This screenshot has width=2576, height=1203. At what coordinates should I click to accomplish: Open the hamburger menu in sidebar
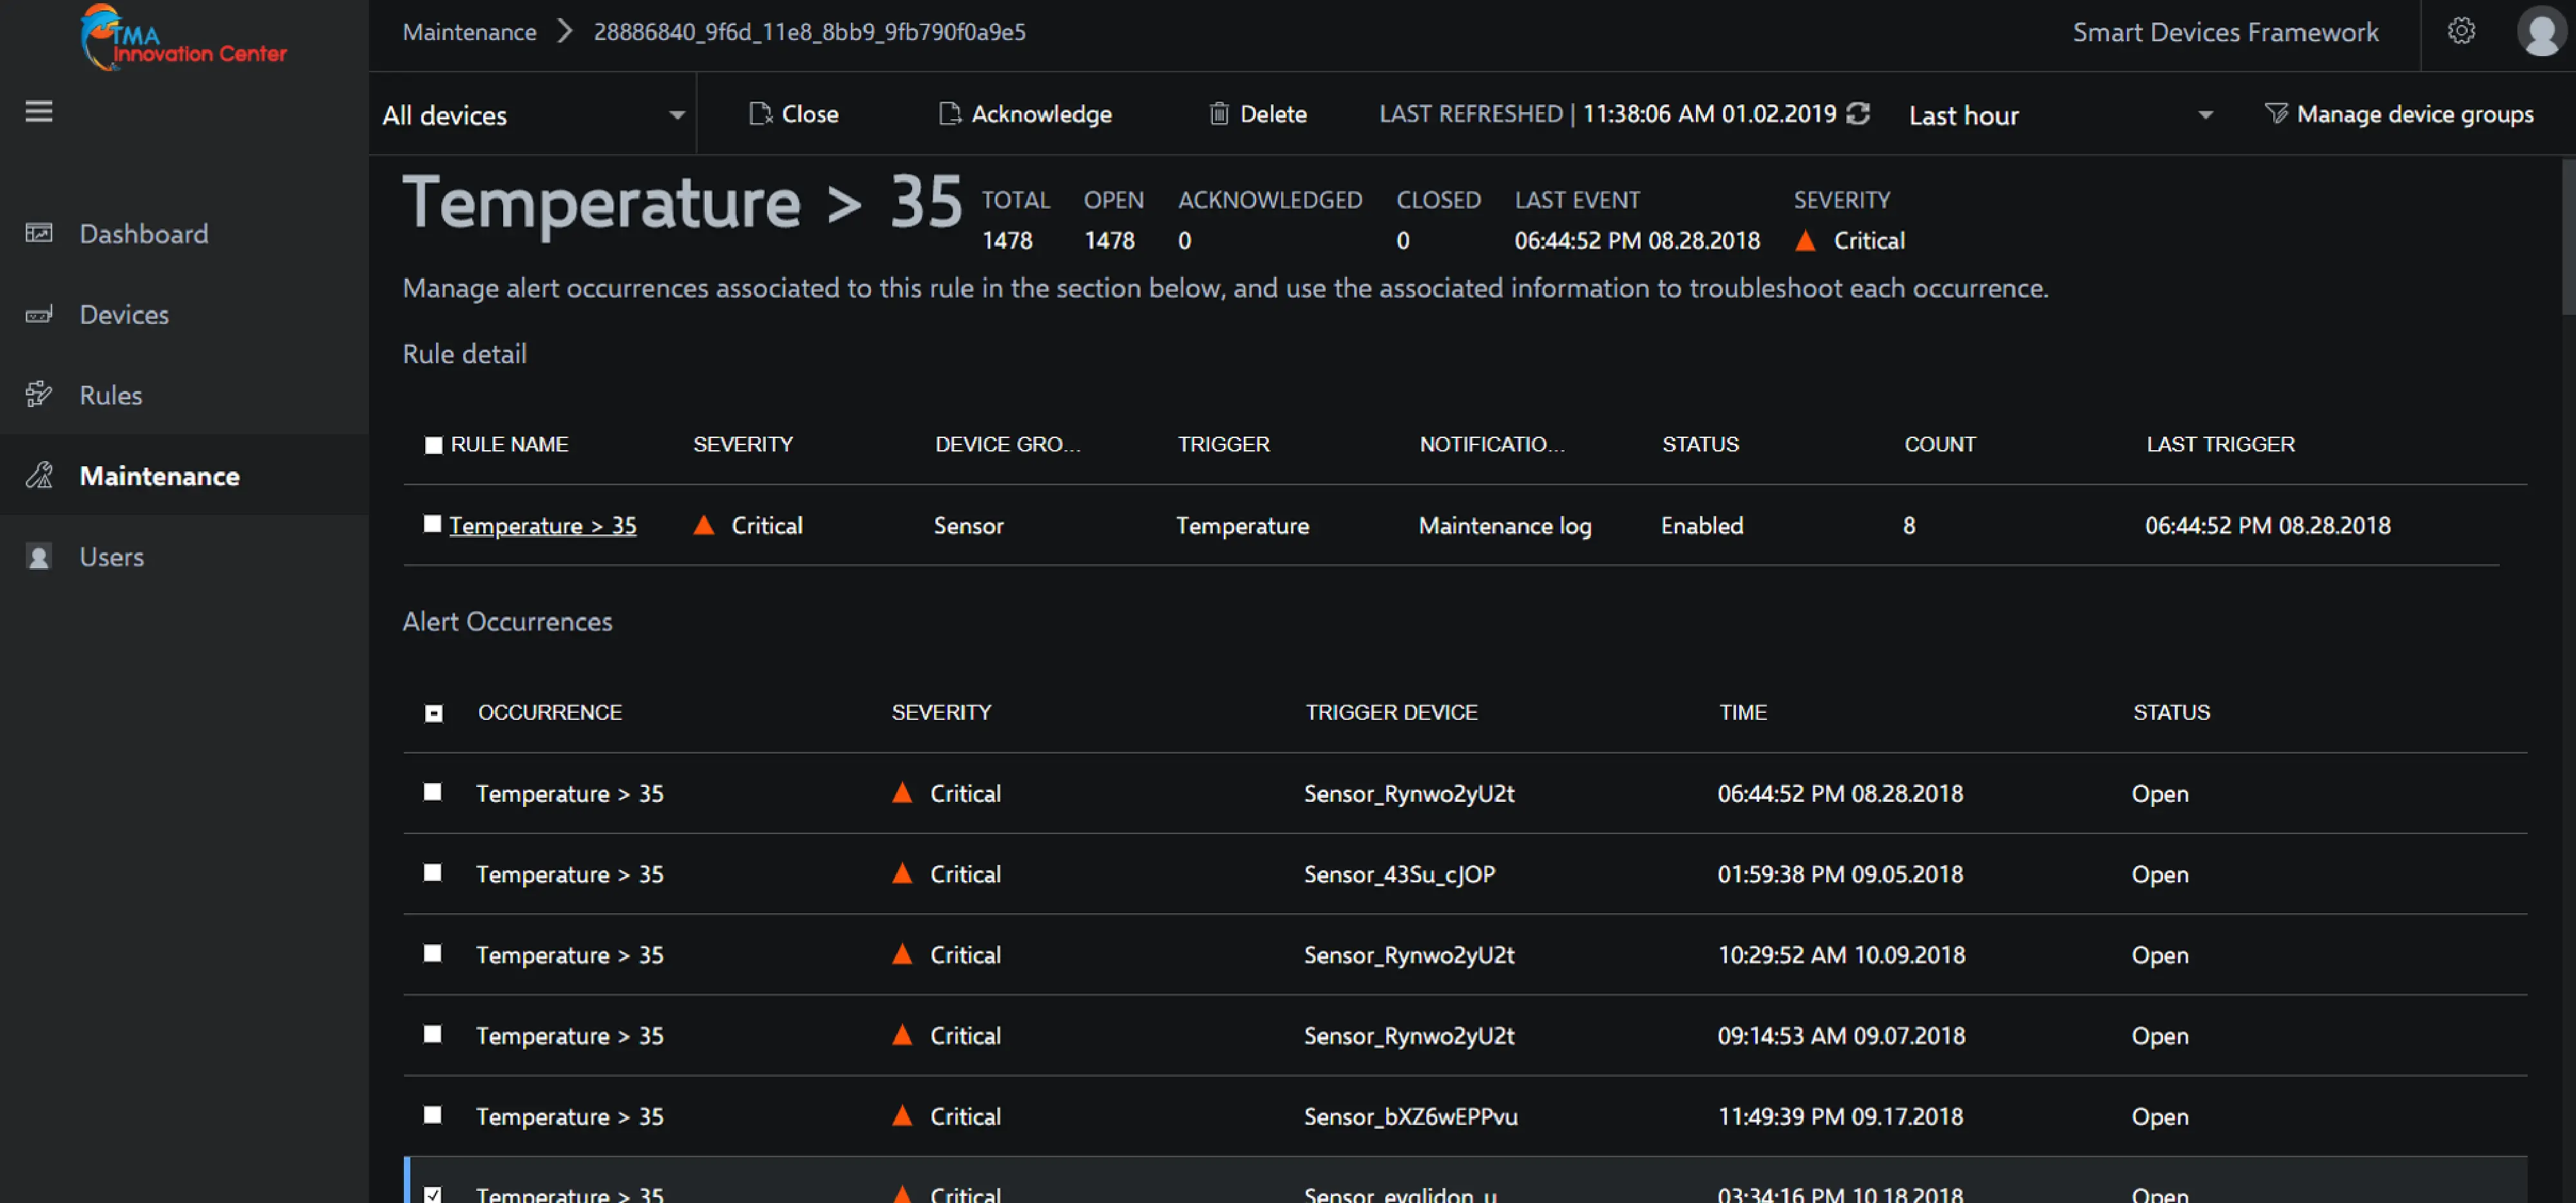39,112
